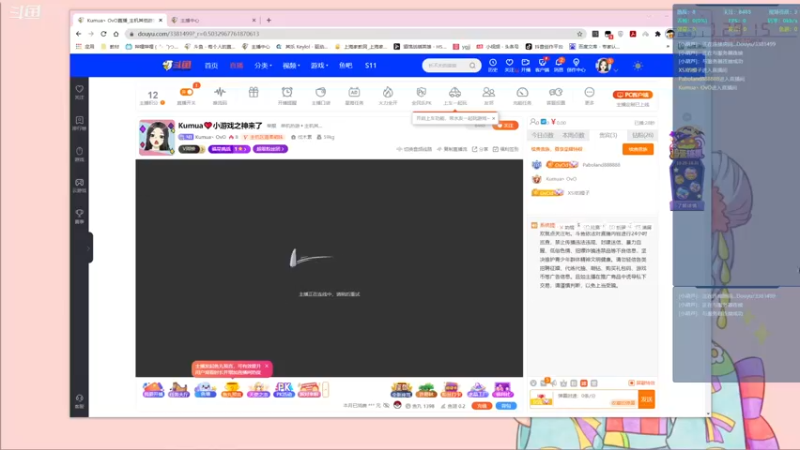Open the waveform stream stats icon
This screenshot has width=800, height=450.
[x=220, y=92]
